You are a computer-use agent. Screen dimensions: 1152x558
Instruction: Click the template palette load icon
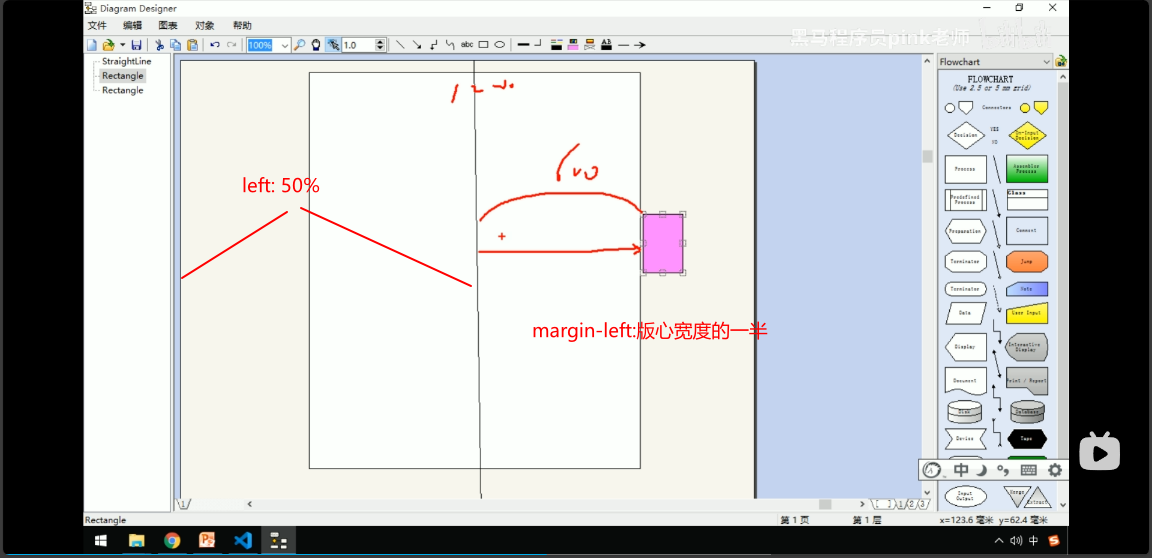tap(1061, 62)
